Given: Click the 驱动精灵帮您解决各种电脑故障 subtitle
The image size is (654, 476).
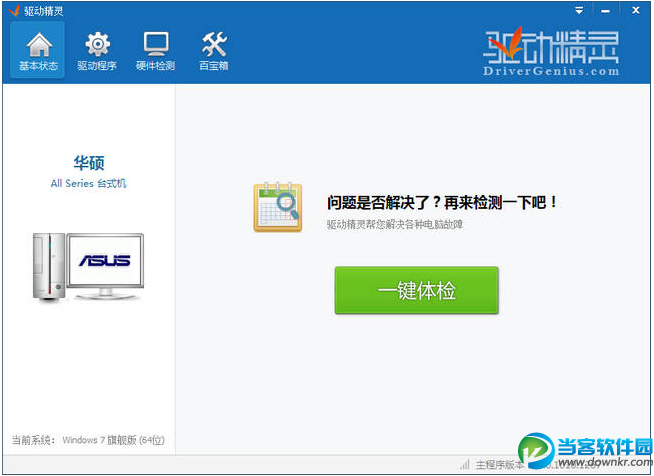Looking at the screenshot, I should (x=395, y=224).
